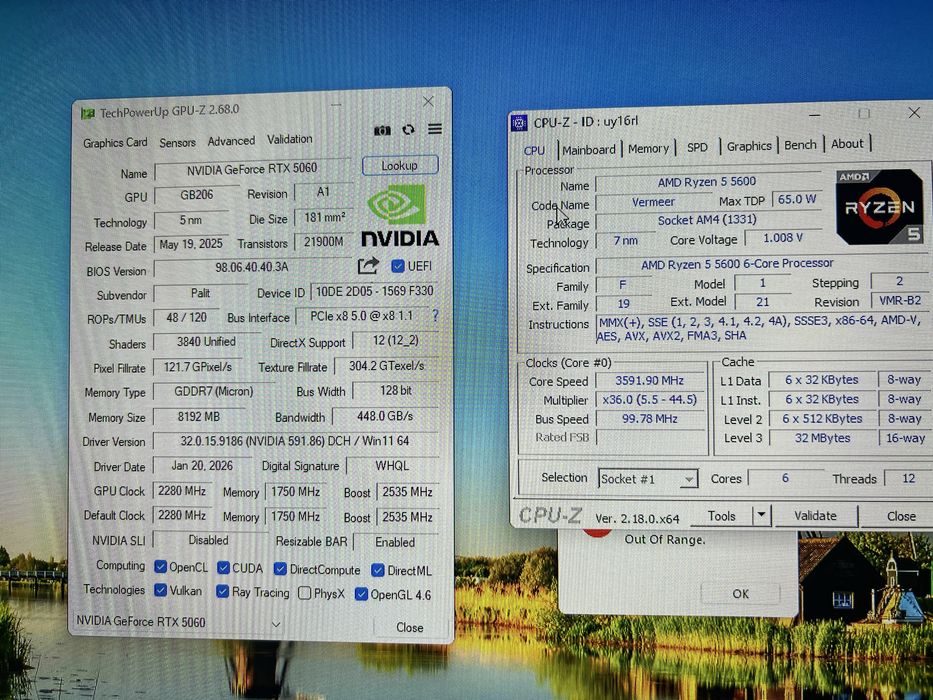Click OK in the Out Of Range dialog
The width and height of the screenshot is (933, 700).
click(x=741, y=593)
